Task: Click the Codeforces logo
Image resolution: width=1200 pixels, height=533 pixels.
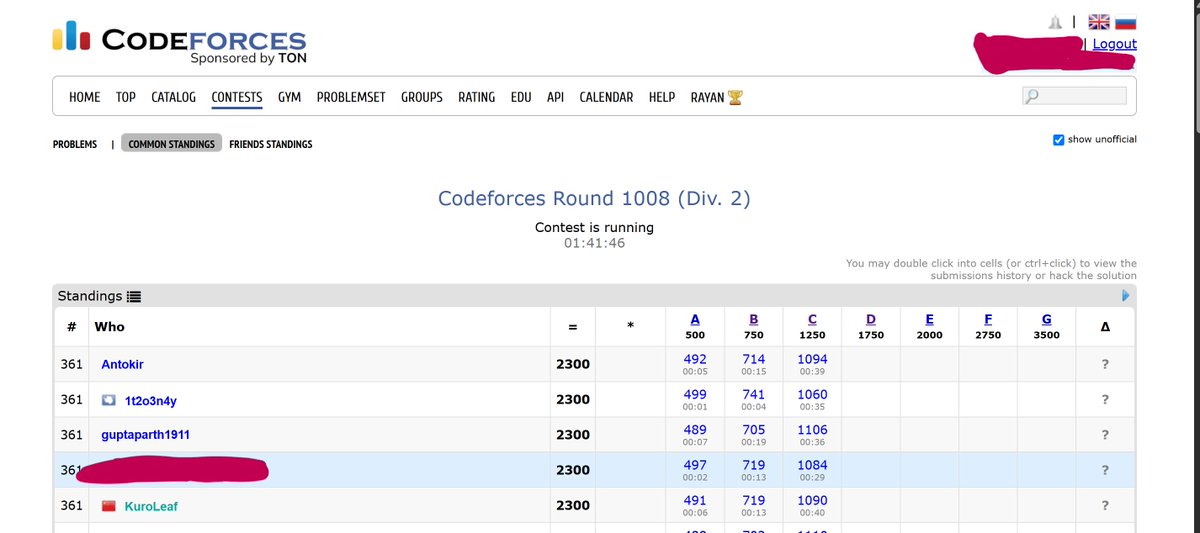Action: click(x=179, y=45)
